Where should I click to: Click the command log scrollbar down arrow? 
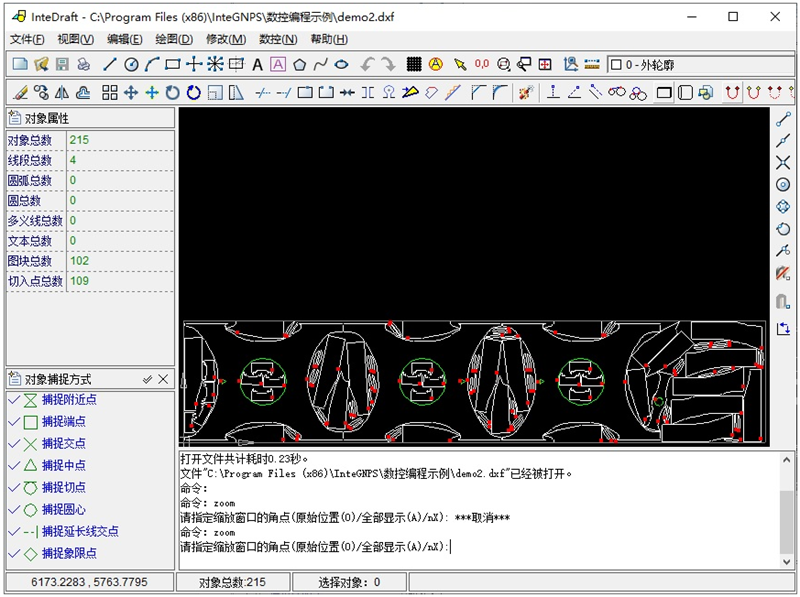click(x=787, y=561)
